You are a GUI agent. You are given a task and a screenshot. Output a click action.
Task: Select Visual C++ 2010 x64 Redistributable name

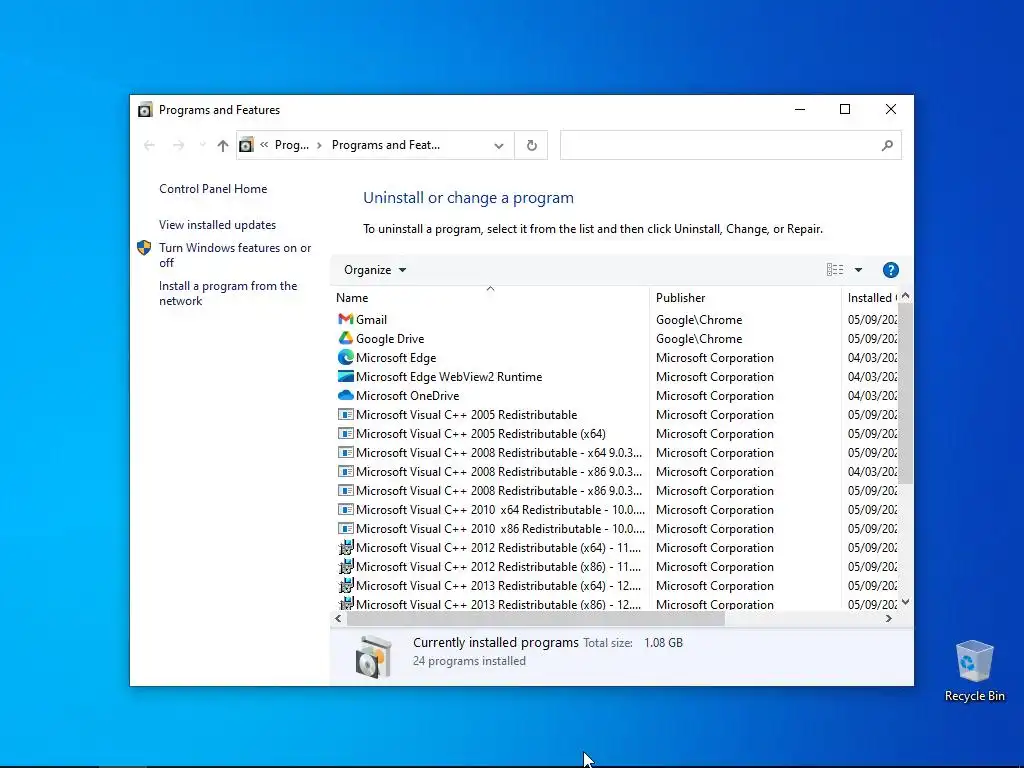(x=500, y=509)
